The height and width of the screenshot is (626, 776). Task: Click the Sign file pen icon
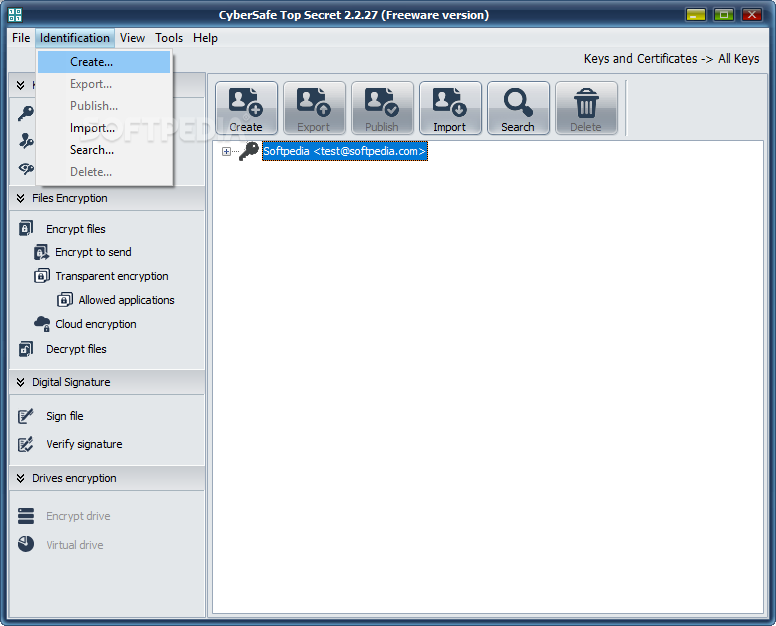[x=26, y=416]
